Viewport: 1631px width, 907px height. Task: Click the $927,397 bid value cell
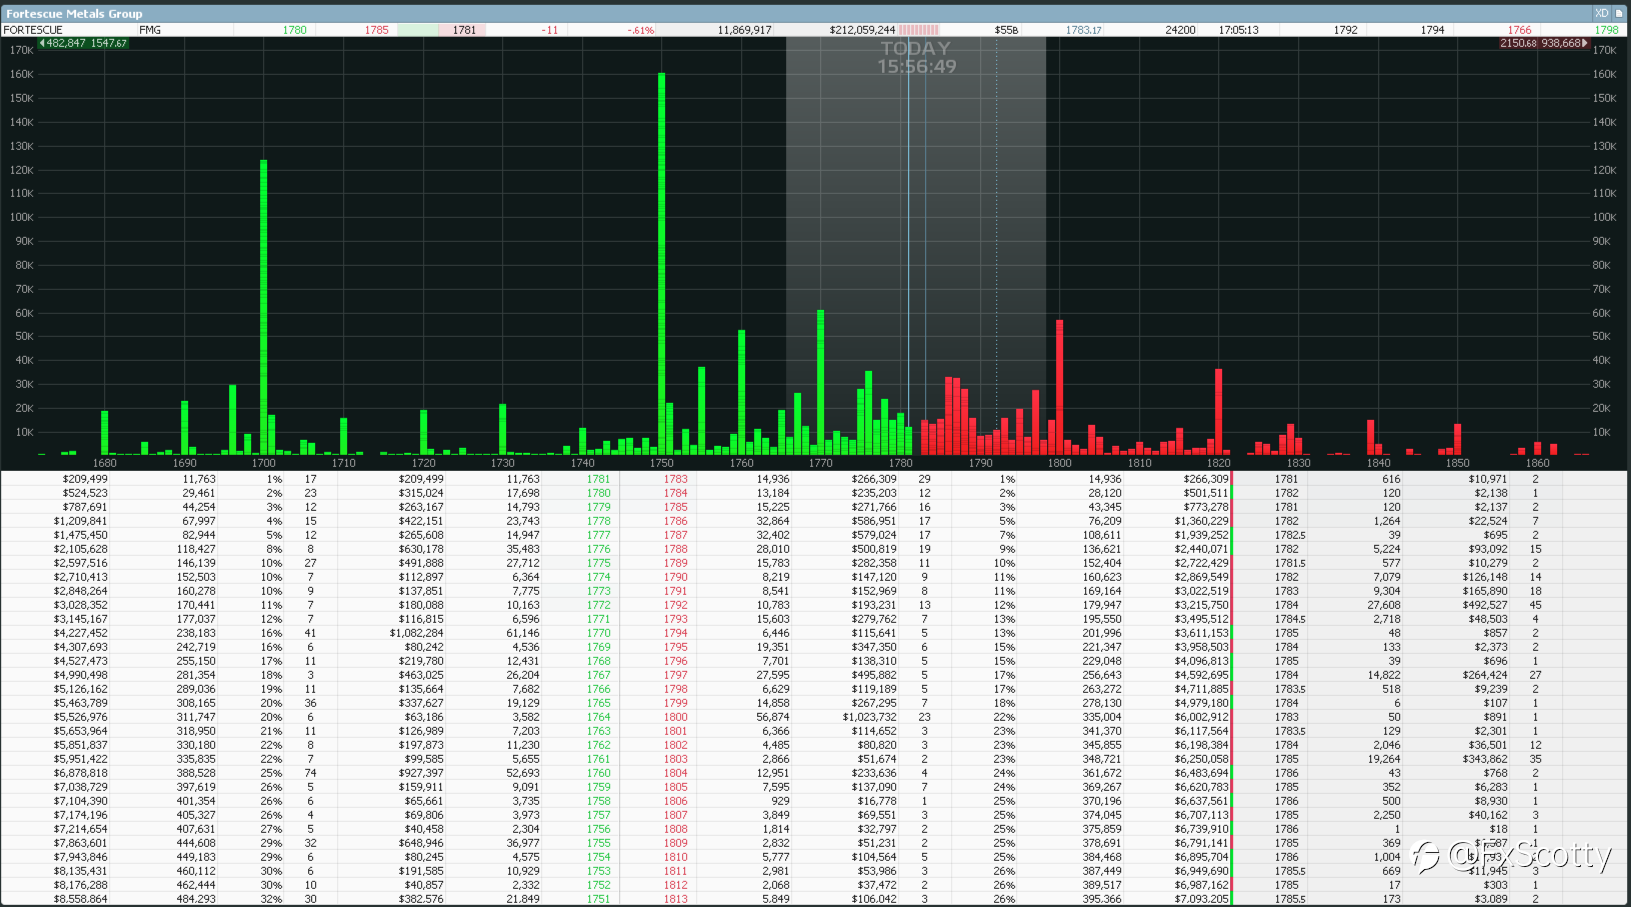tap(420, 773)
